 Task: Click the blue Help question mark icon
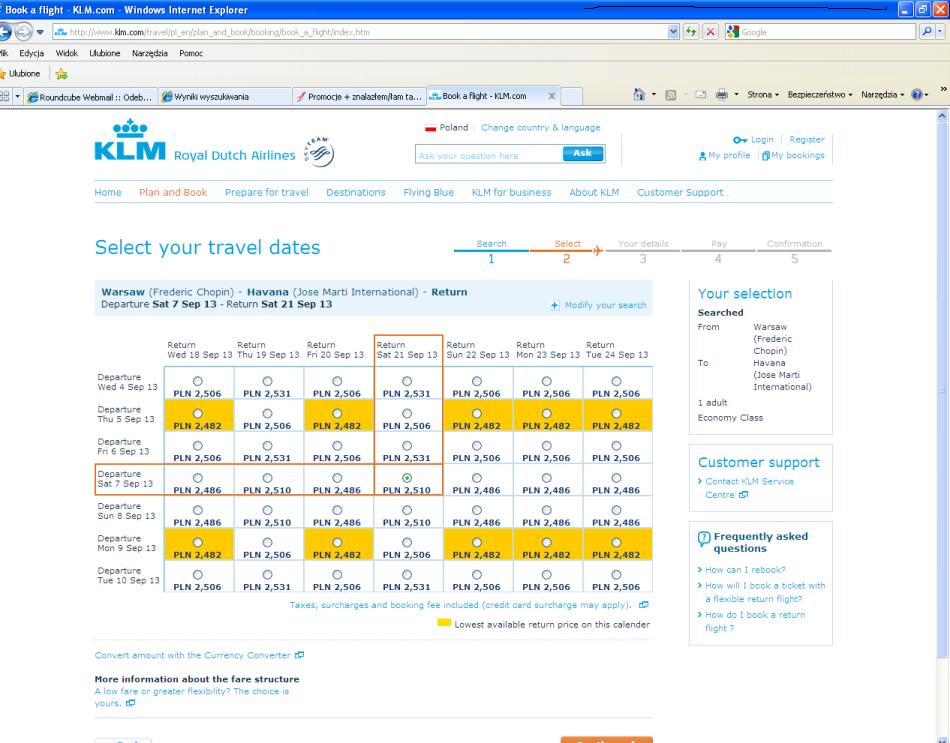[917, 95]
